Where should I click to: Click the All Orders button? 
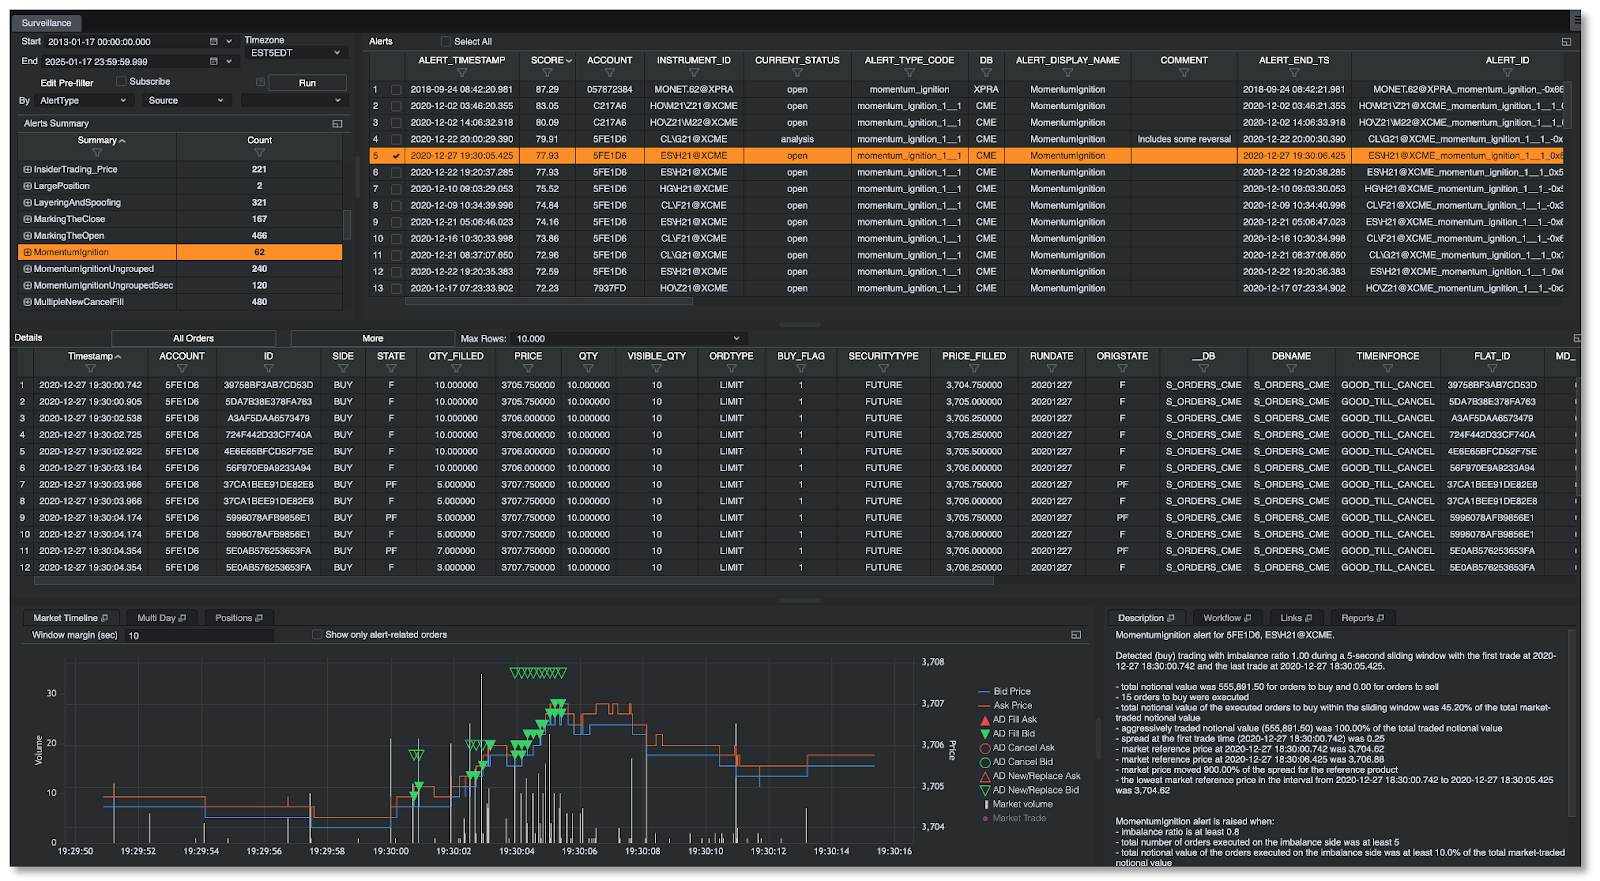[x=193, y=339]
